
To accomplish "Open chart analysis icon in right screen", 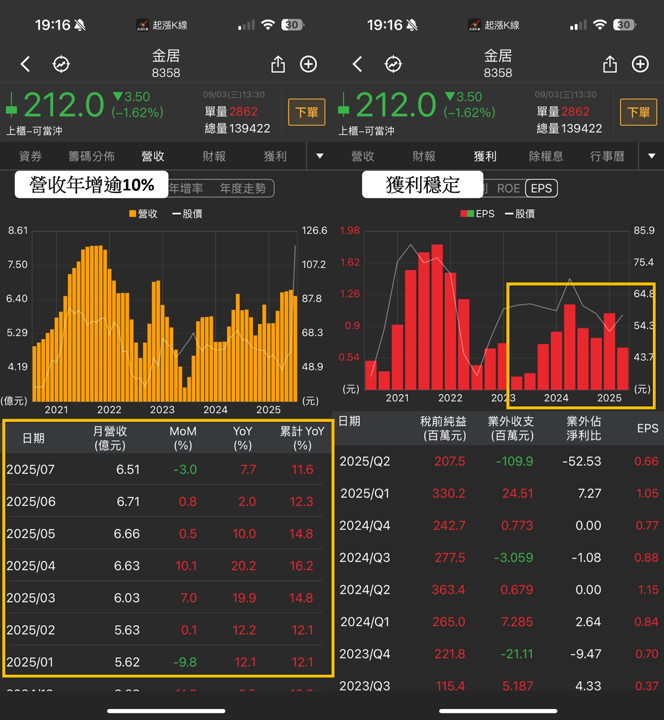I will click(x=393, y=64).
